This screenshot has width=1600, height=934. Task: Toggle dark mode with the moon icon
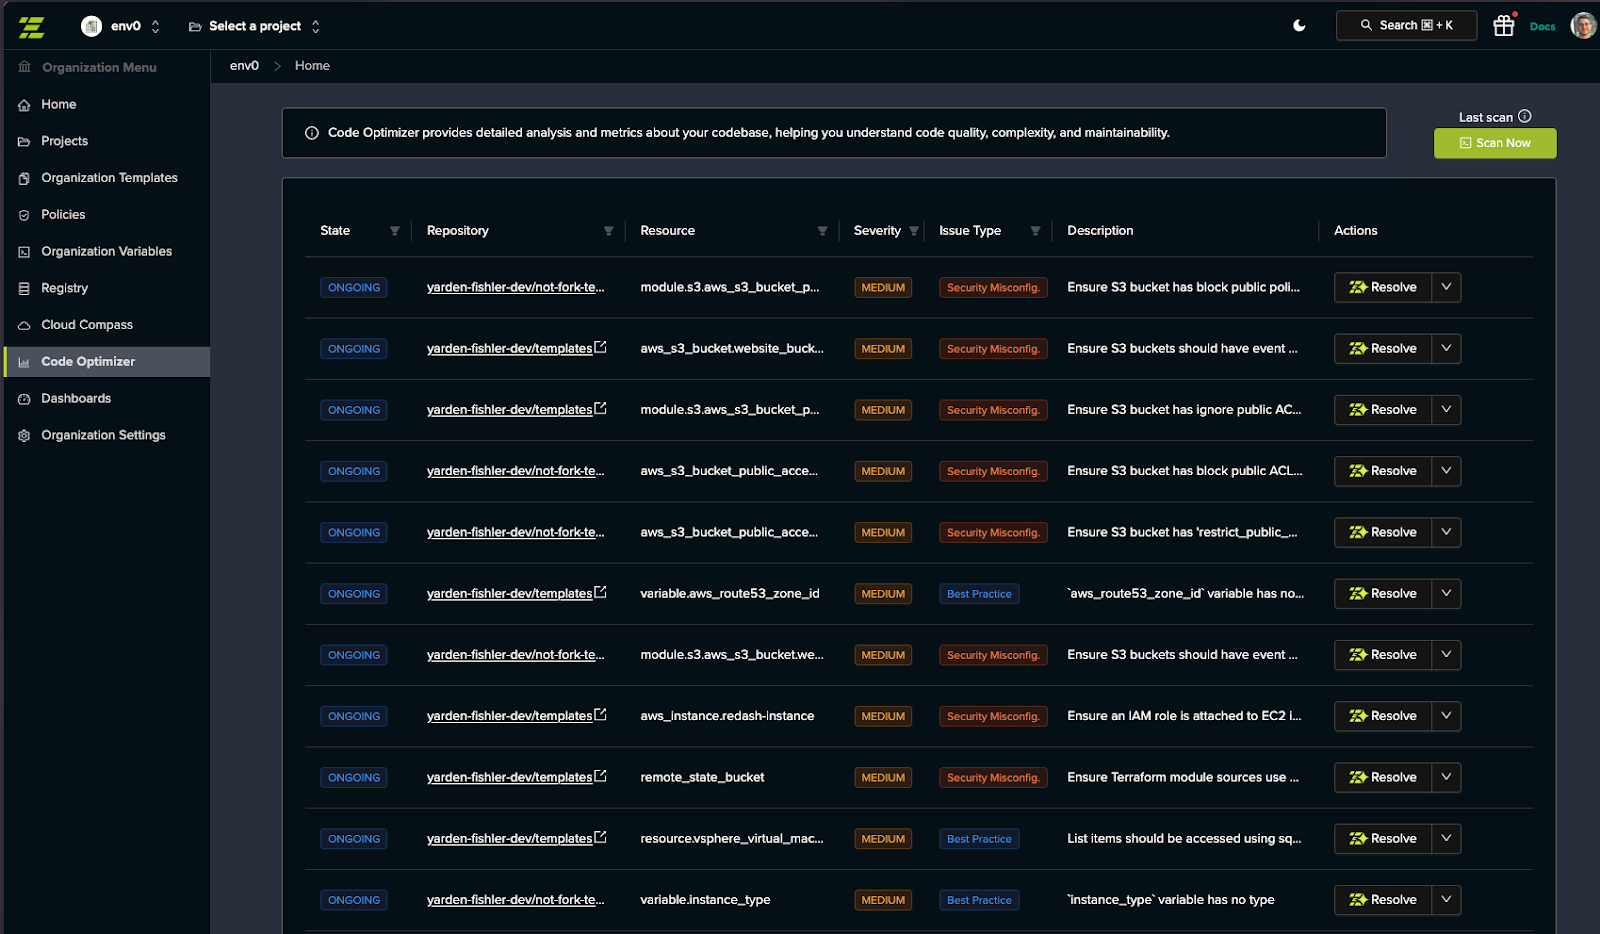pos(1298,25)
